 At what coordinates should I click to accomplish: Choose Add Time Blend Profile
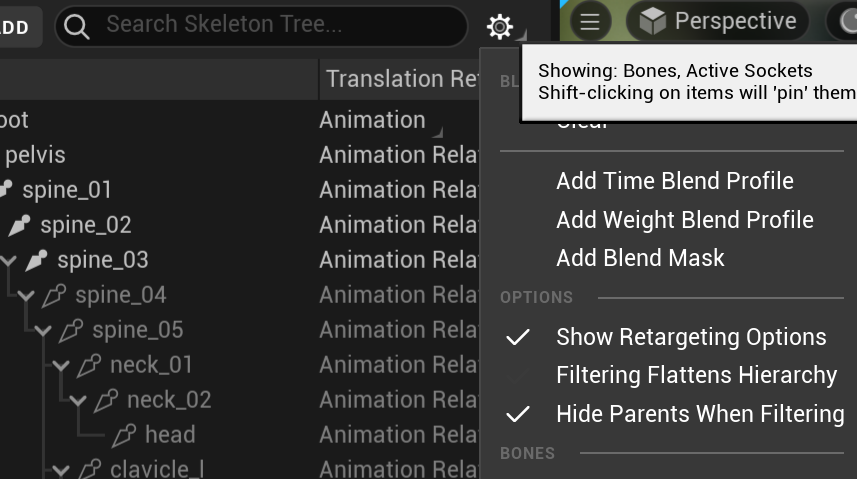pos(675,181)
